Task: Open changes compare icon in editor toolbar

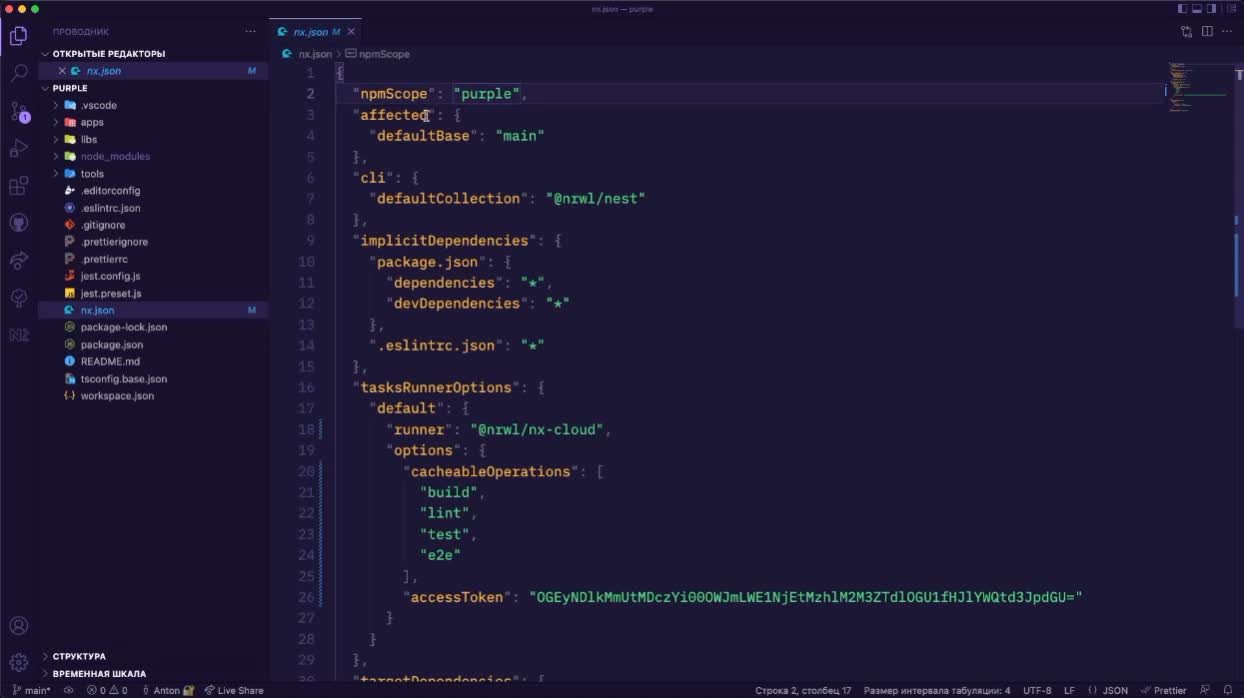Action: [x=1187, y=32]
